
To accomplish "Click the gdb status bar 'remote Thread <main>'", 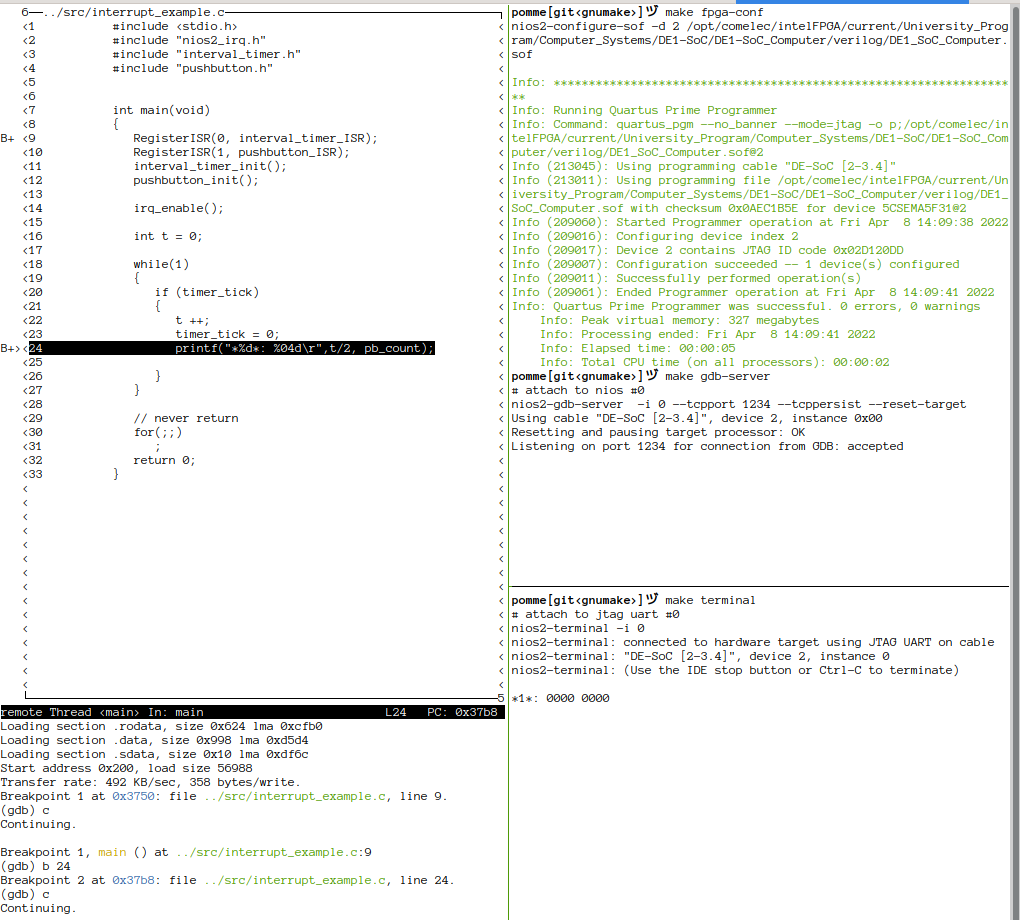I will point(69,712).
